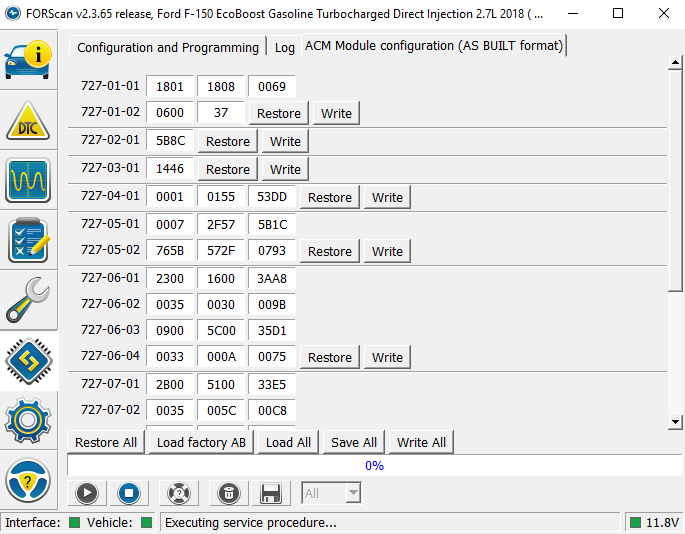
Task: Click Write for block 727-06-04
Action: tap(387, 357)
